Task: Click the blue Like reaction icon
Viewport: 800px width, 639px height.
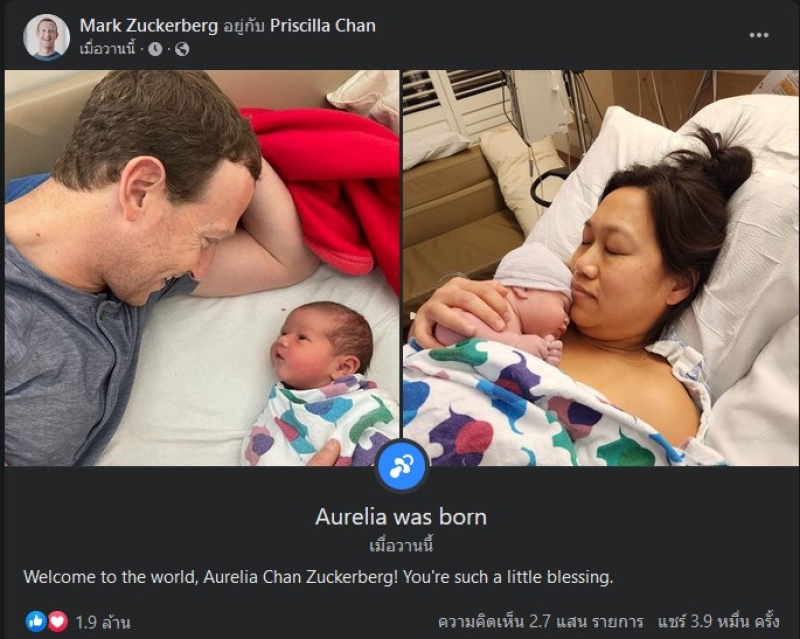Action: click(x=36, y=621)
